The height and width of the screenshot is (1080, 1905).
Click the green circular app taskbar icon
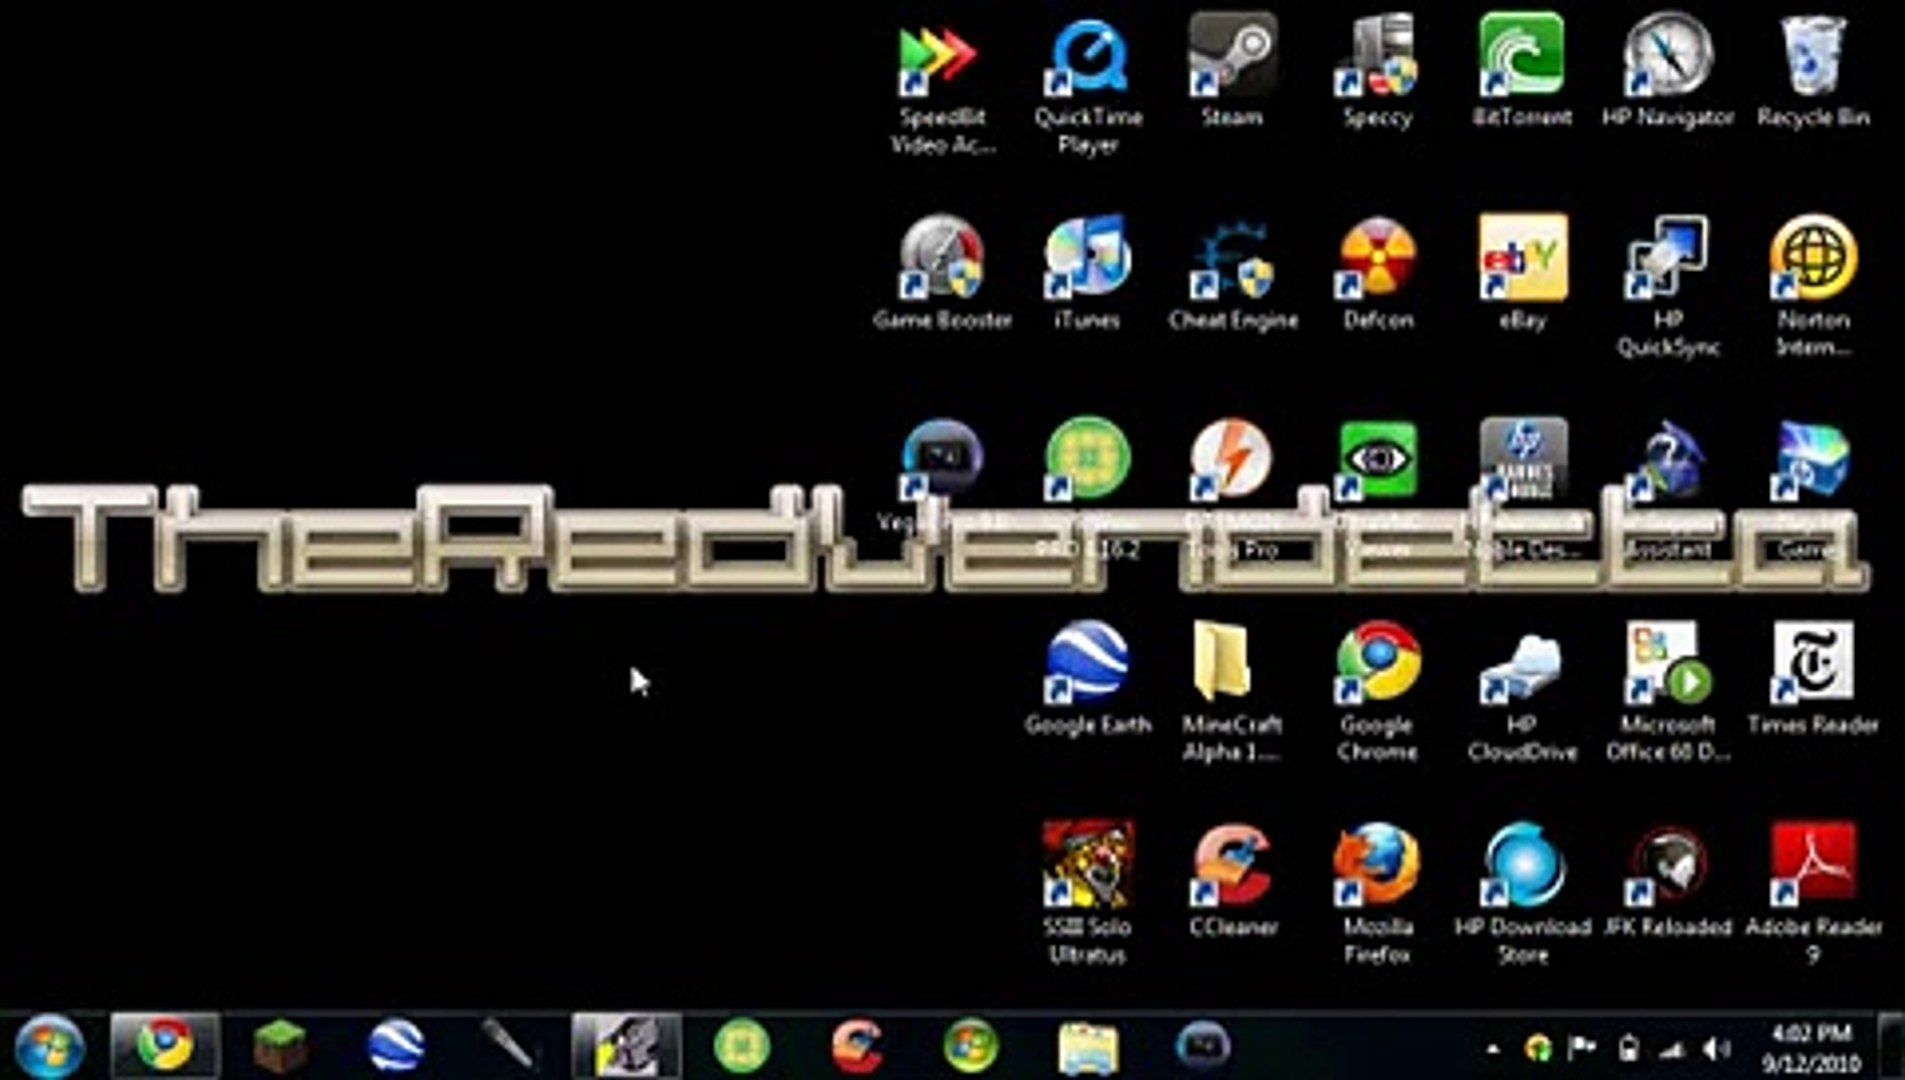tap(741, 1046)
